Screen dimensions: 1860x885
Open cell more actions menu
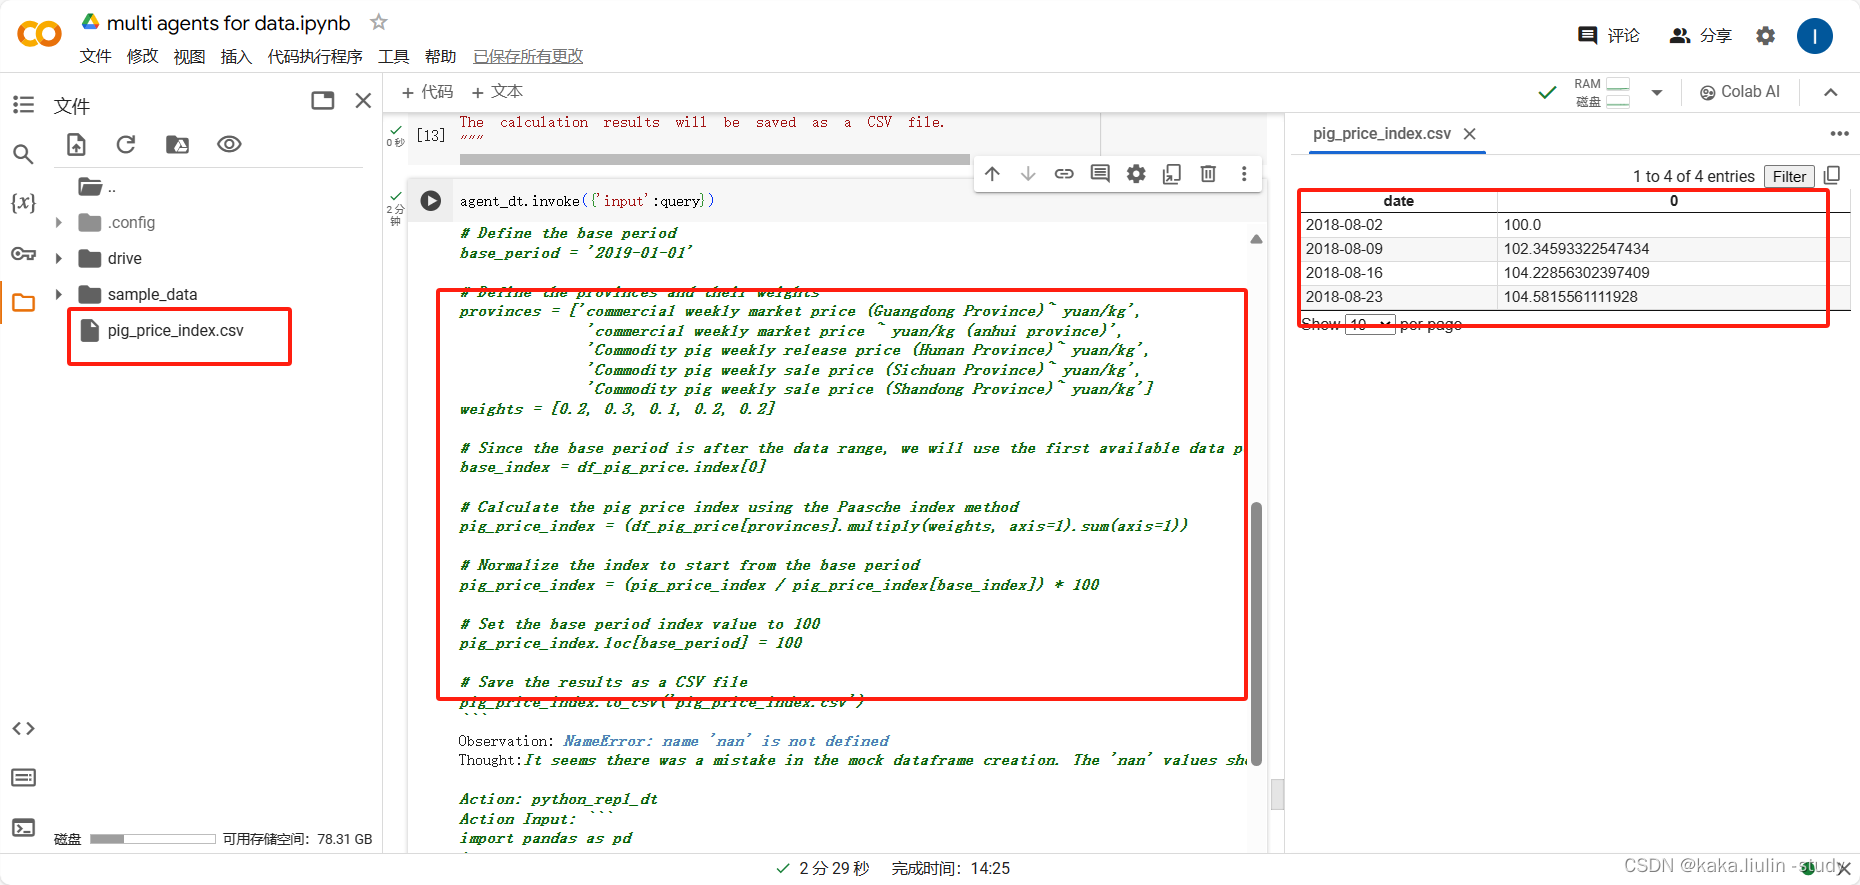(x=1244, y=174)
